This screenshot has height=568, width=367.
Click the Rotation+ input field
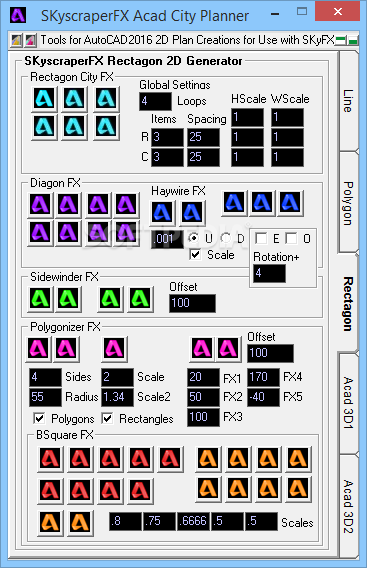(270, 273)
